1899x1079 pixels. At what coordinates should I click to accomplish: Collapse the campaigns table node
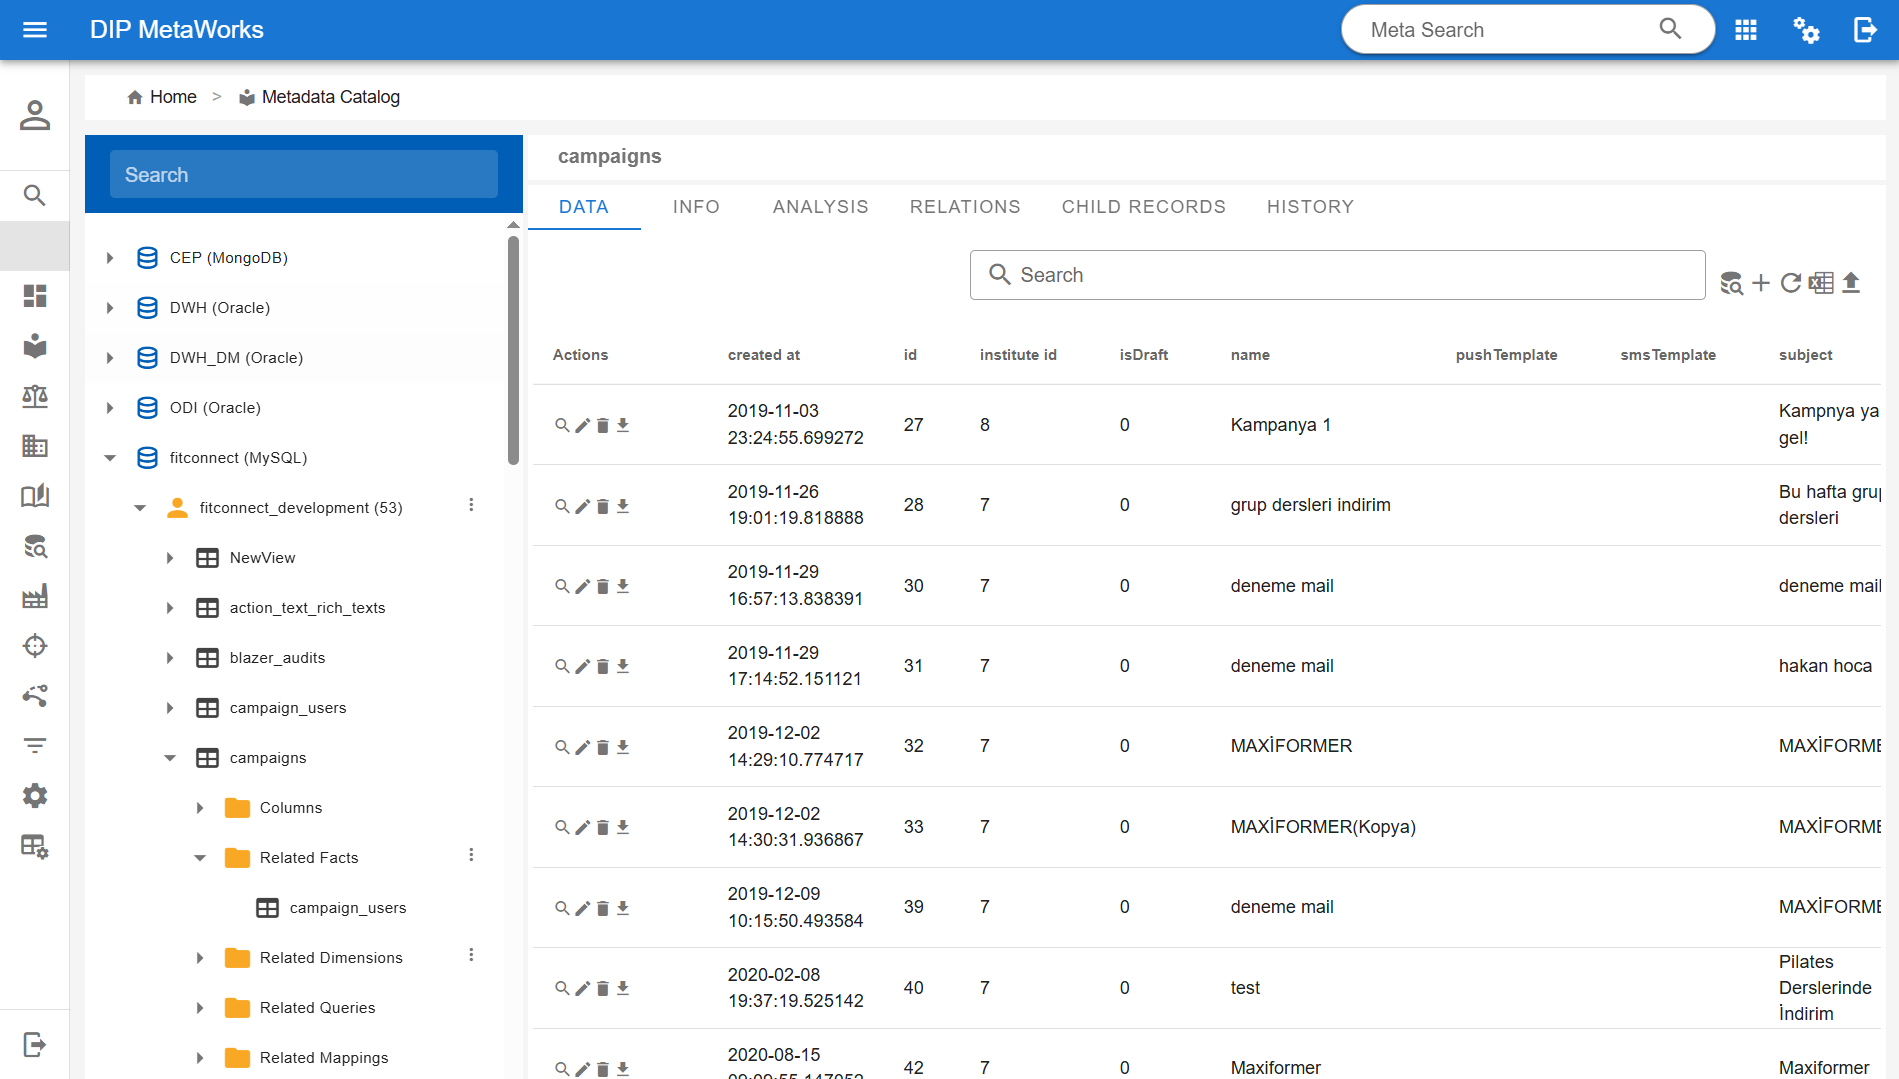170,758
